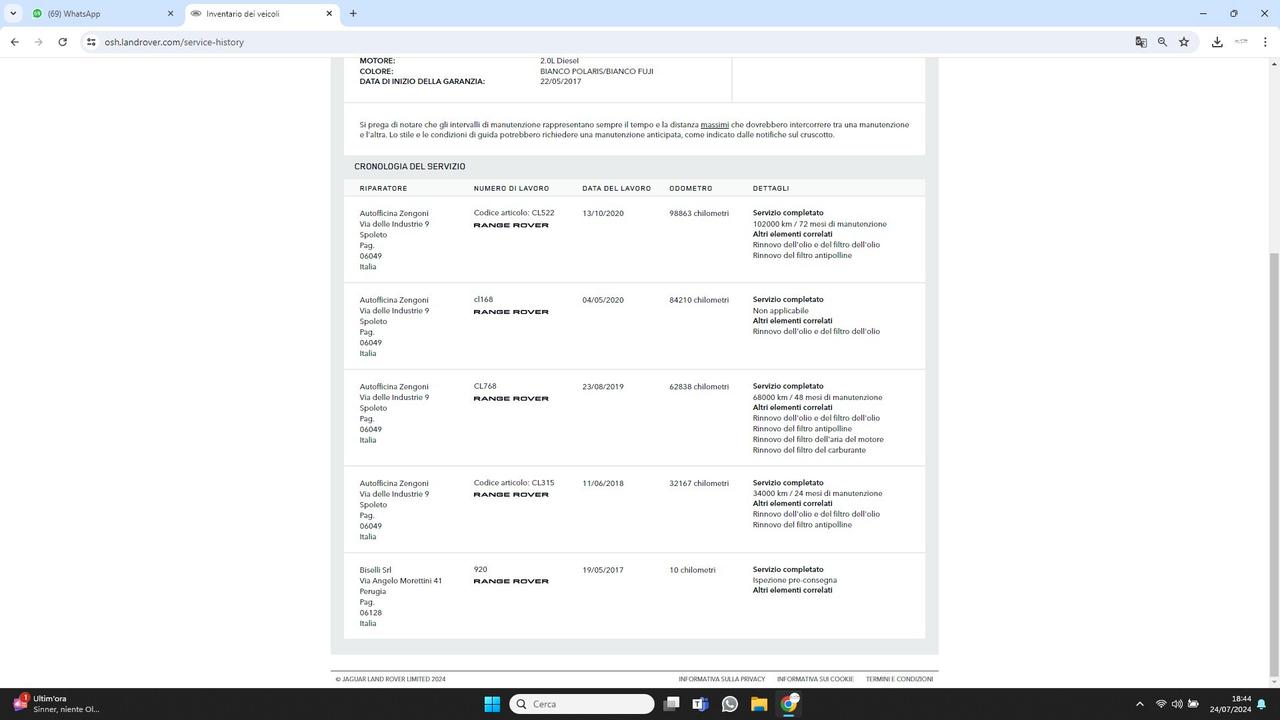Open the notification bell icon

pyautogui.click(x=1262, y=704)
